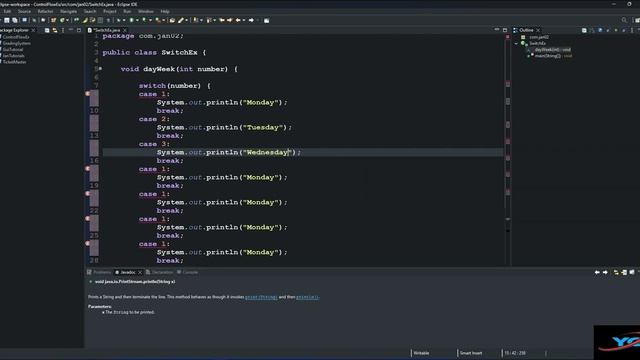Image resolution: width=640 pixels, height=360 pixels.
Task: Close the Javadoc tab
Action: click(140, 272)
